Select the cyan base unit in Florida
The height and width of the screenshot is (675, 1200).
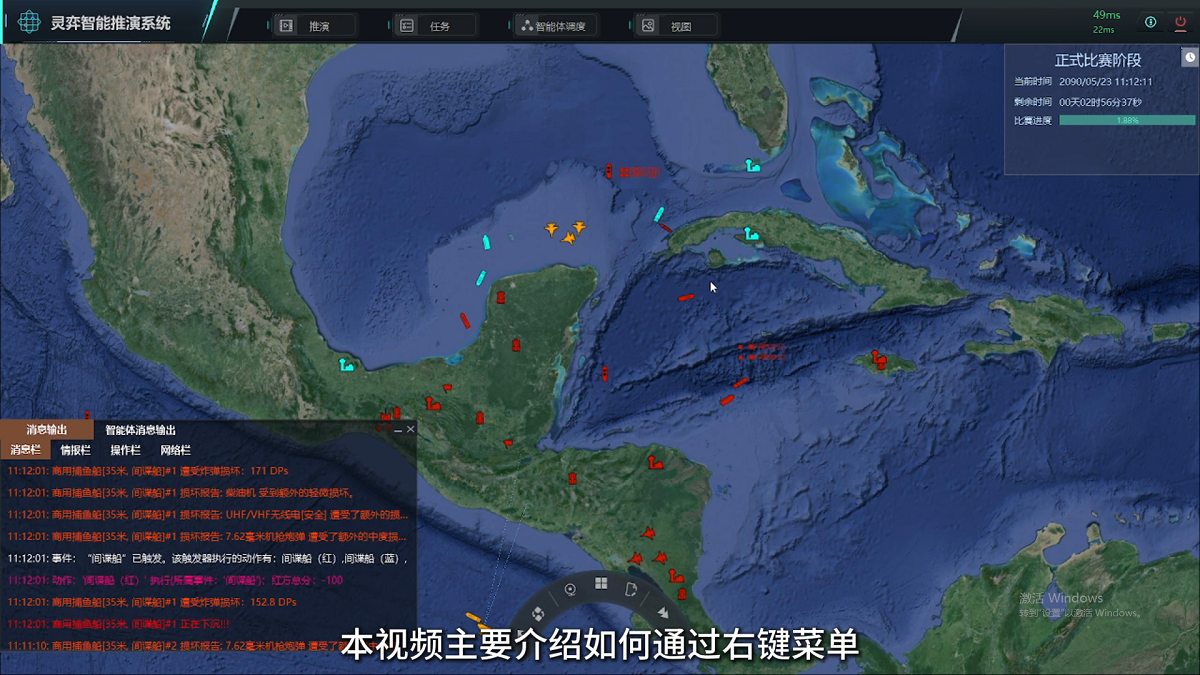pyautogui.click(x=752, y=166)
